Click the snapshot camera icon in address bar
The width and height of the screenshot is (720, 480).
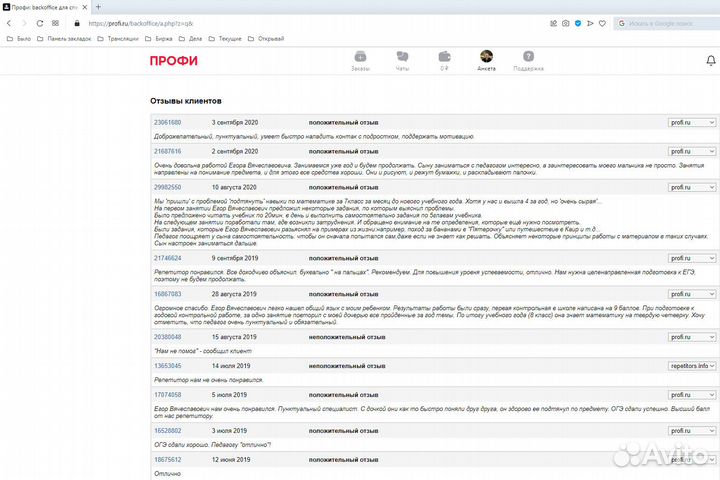[566, 23]
